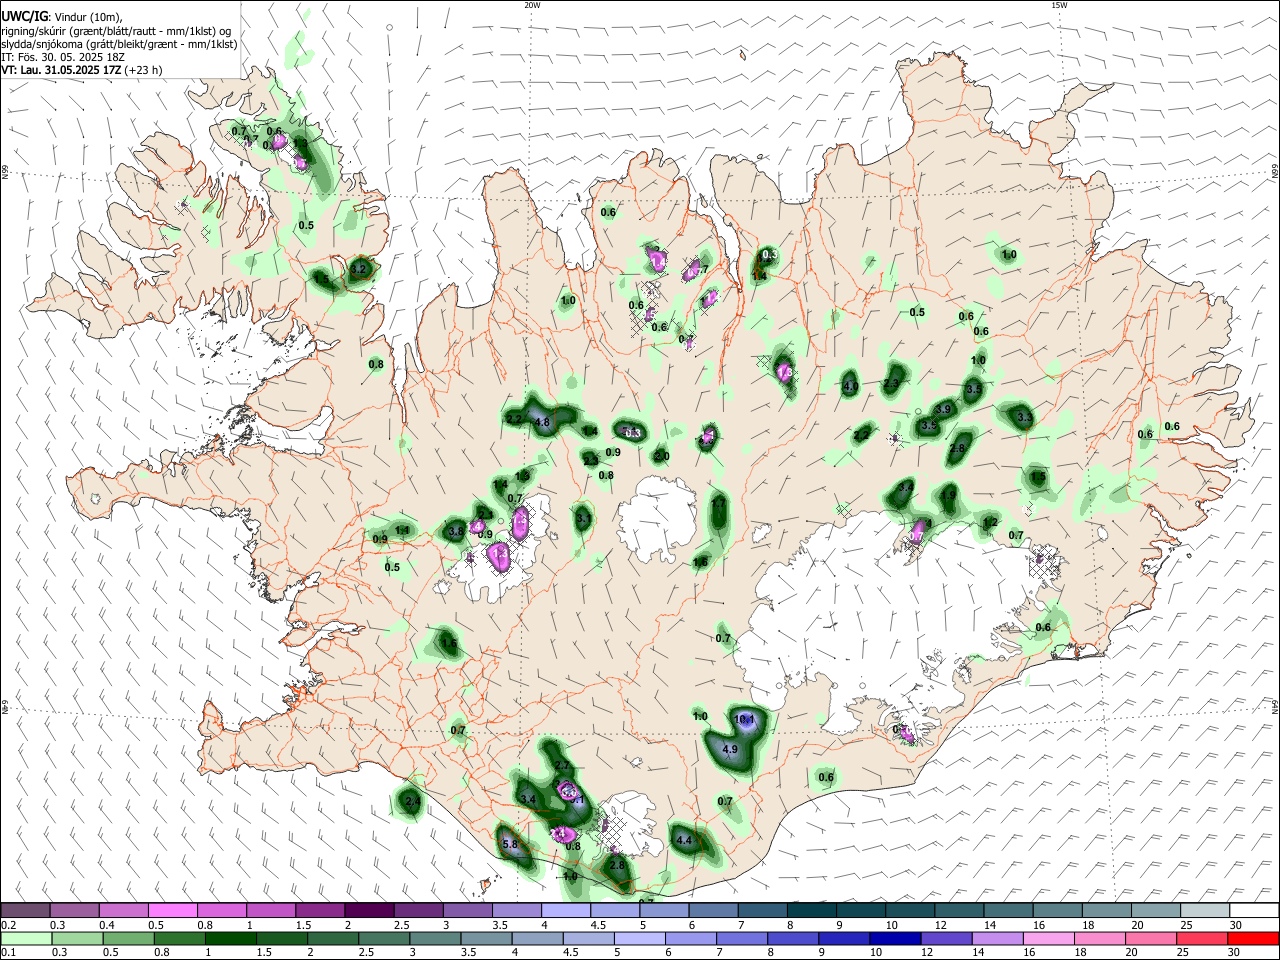
Task: Click the '3.9' precipitation value in the northeast cluster
Action: [943, 409]
